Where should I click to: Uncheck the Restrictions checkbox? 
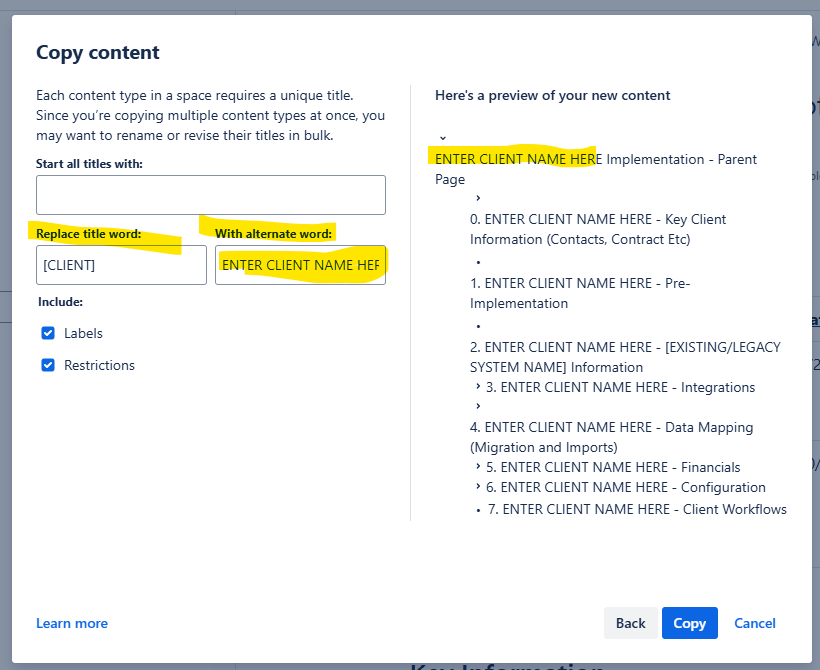[48, 365]
